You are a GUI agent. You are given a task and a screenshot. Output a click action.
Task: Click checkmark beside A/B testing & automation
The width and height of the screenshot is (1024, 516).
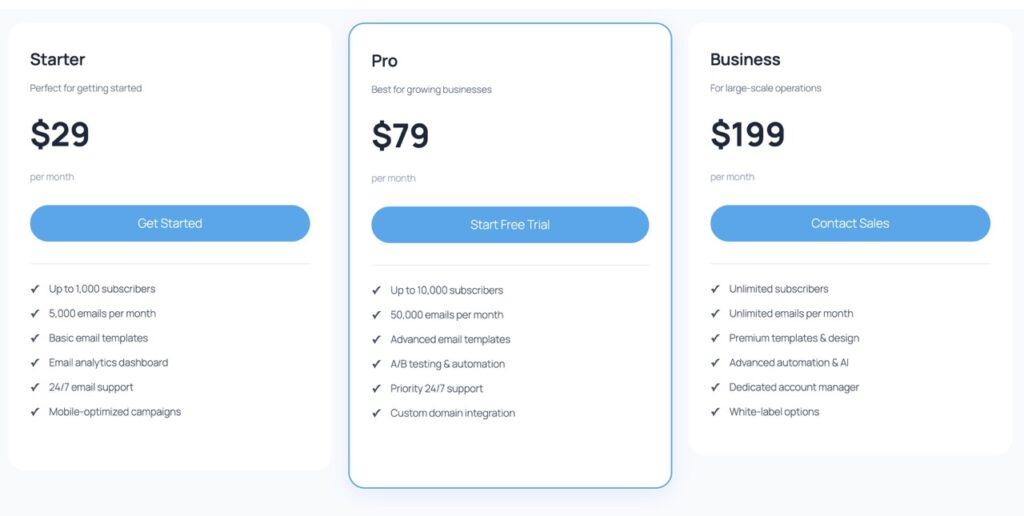pyautogui.click(x=377, y=364)
